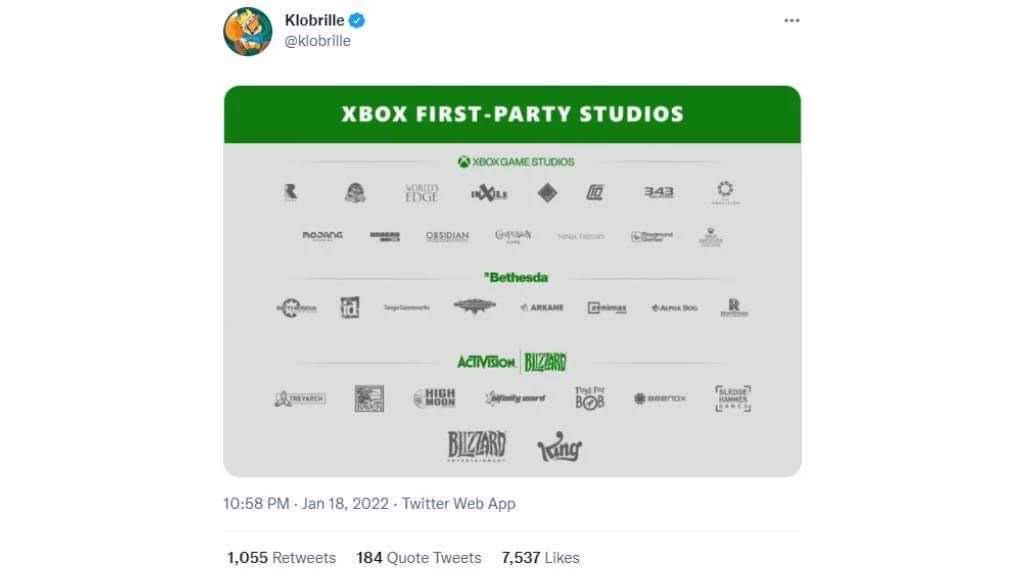Open the 1,055 Retweets list

[281, 558]
